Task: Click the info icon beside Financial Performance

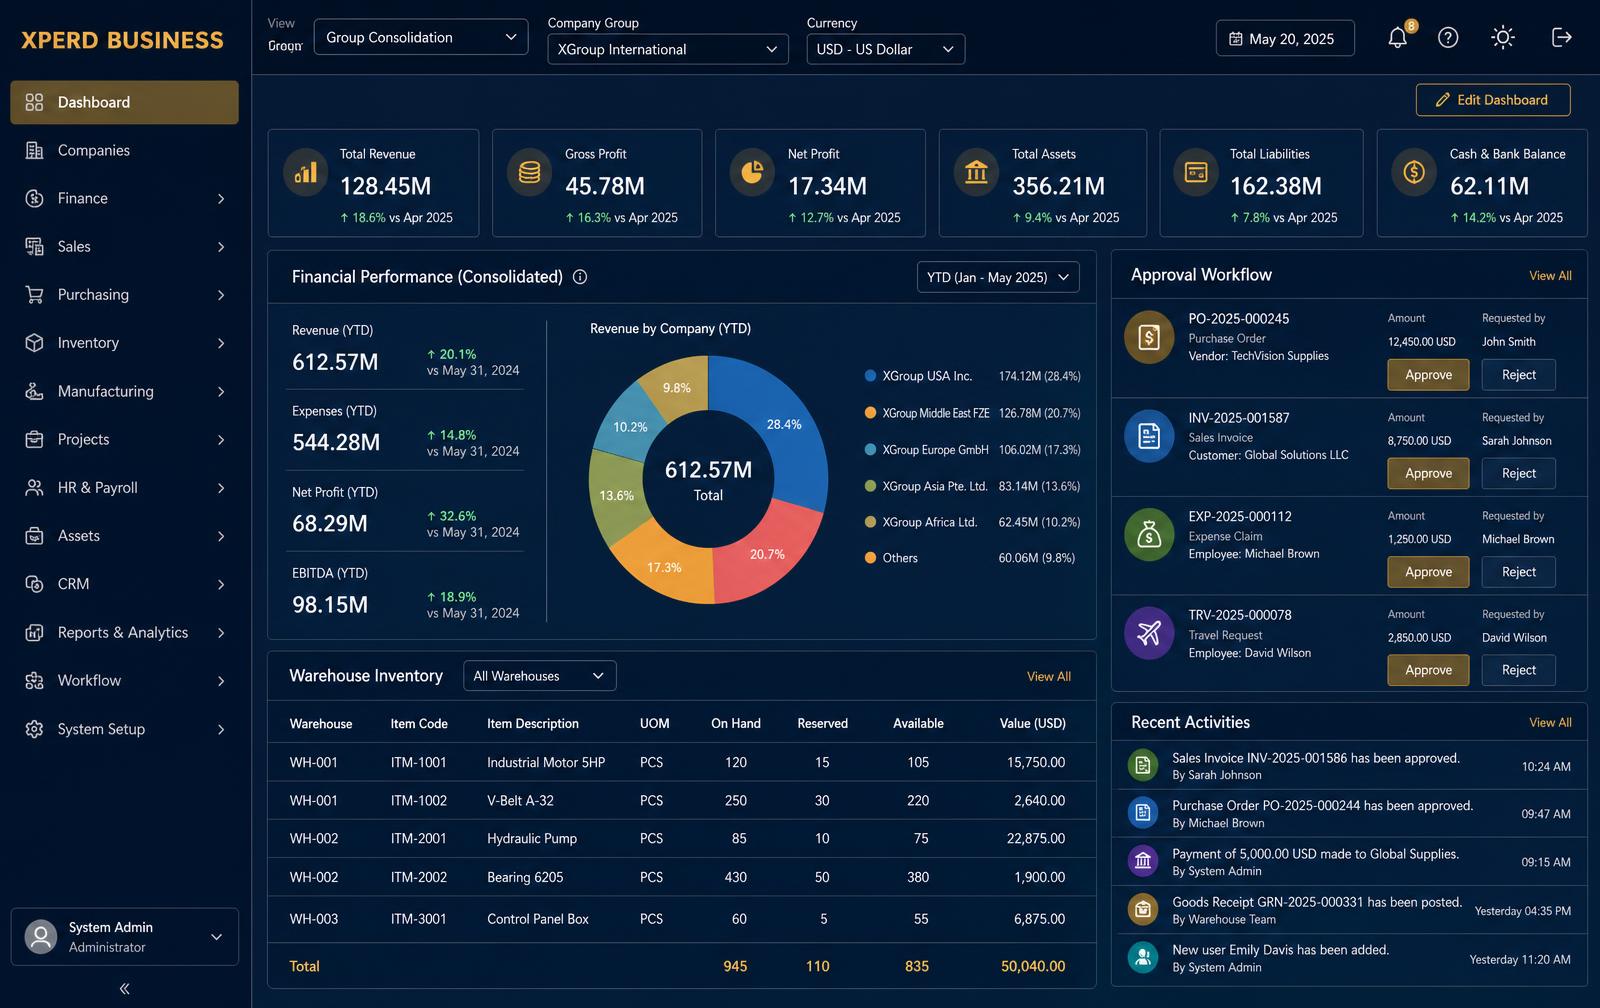Action: tap(580, 277)
